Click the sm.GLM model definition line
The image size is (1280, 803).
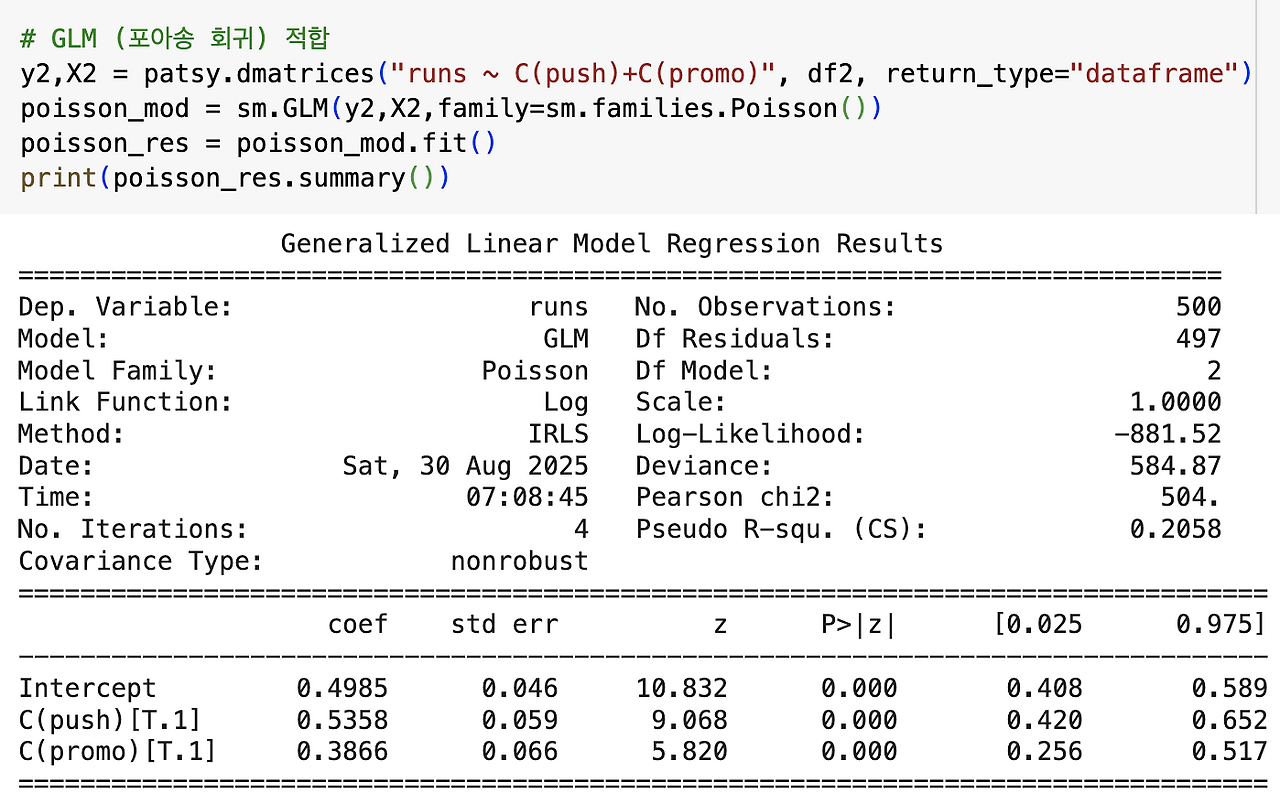point(450,108)
